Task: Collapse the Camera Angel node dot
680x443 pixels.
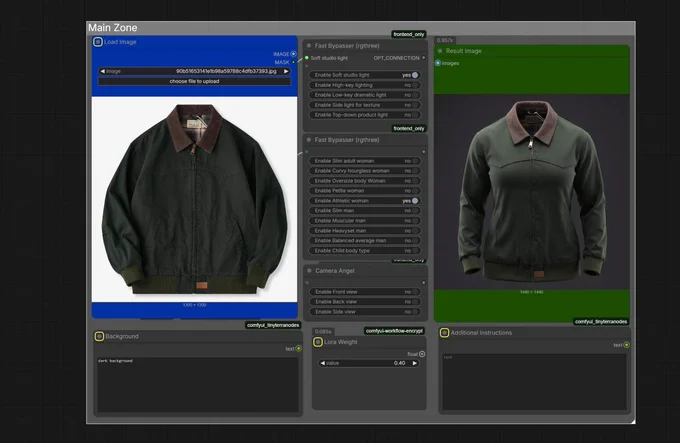Action: pyautogui.click(x=309, y=270)
